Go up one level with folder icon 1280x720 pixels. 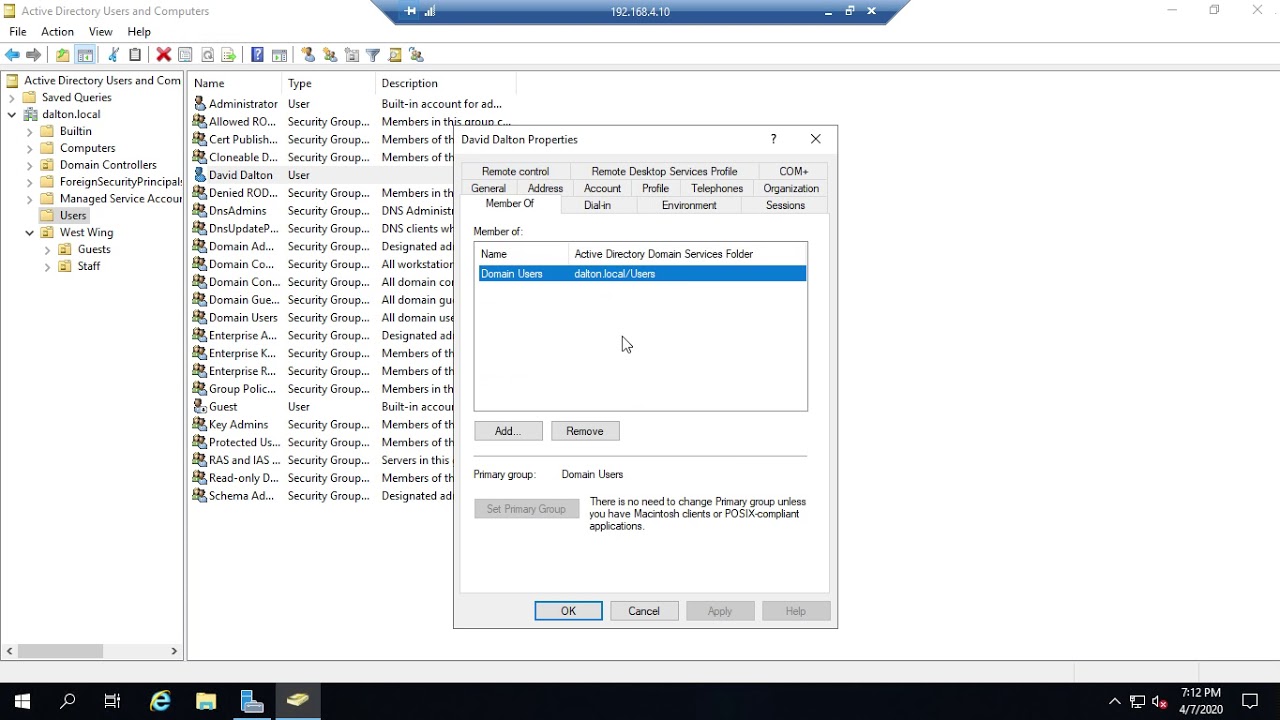point(63,55)
